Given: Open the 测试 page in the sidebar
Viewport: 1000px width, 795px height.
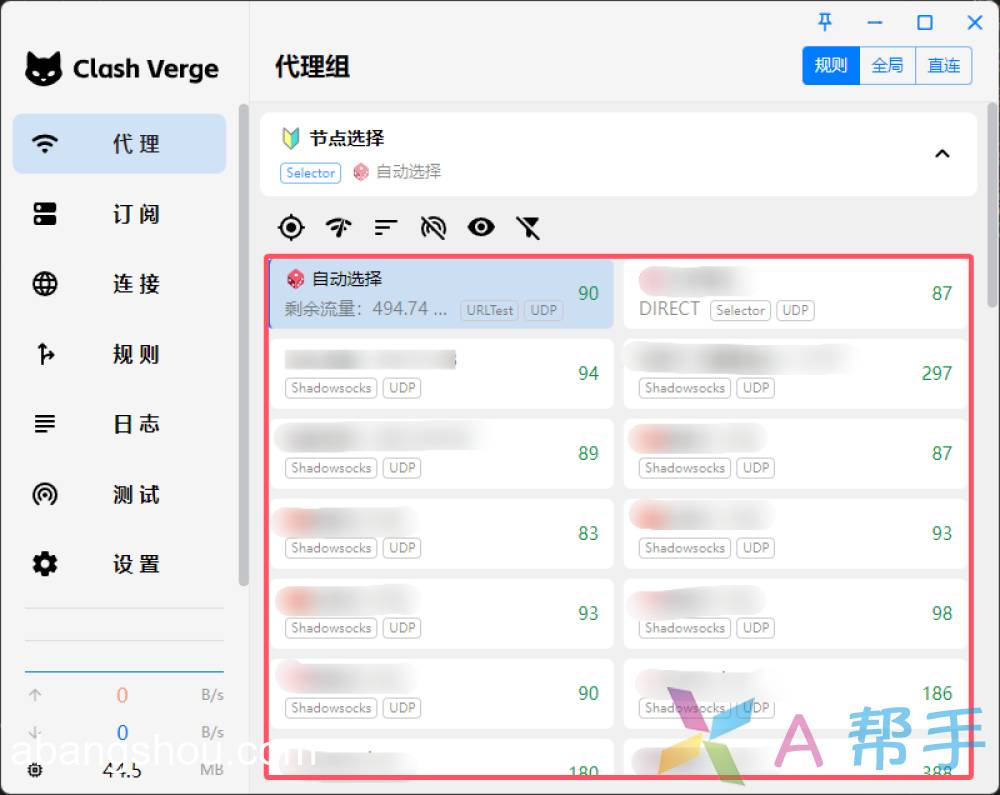Looking at the screenshot, I should pyautogui.click(x=119, y=494).
